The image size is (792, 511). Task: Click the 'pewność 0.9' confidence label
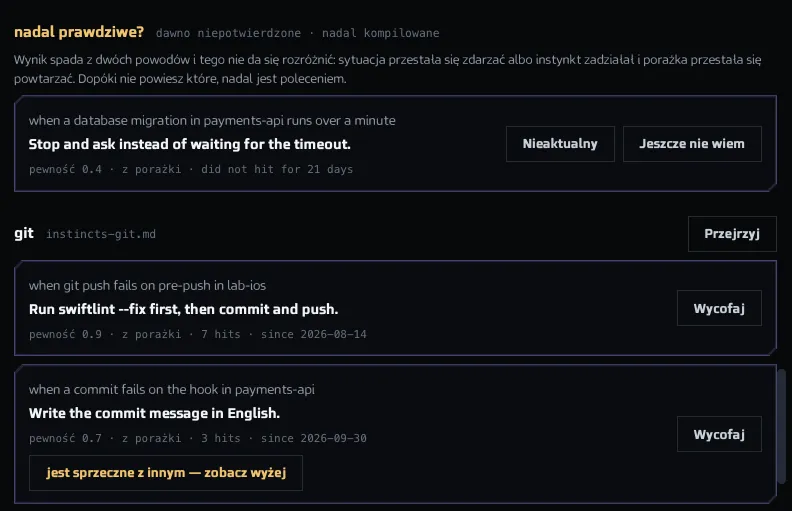click(x=65, y=334)
